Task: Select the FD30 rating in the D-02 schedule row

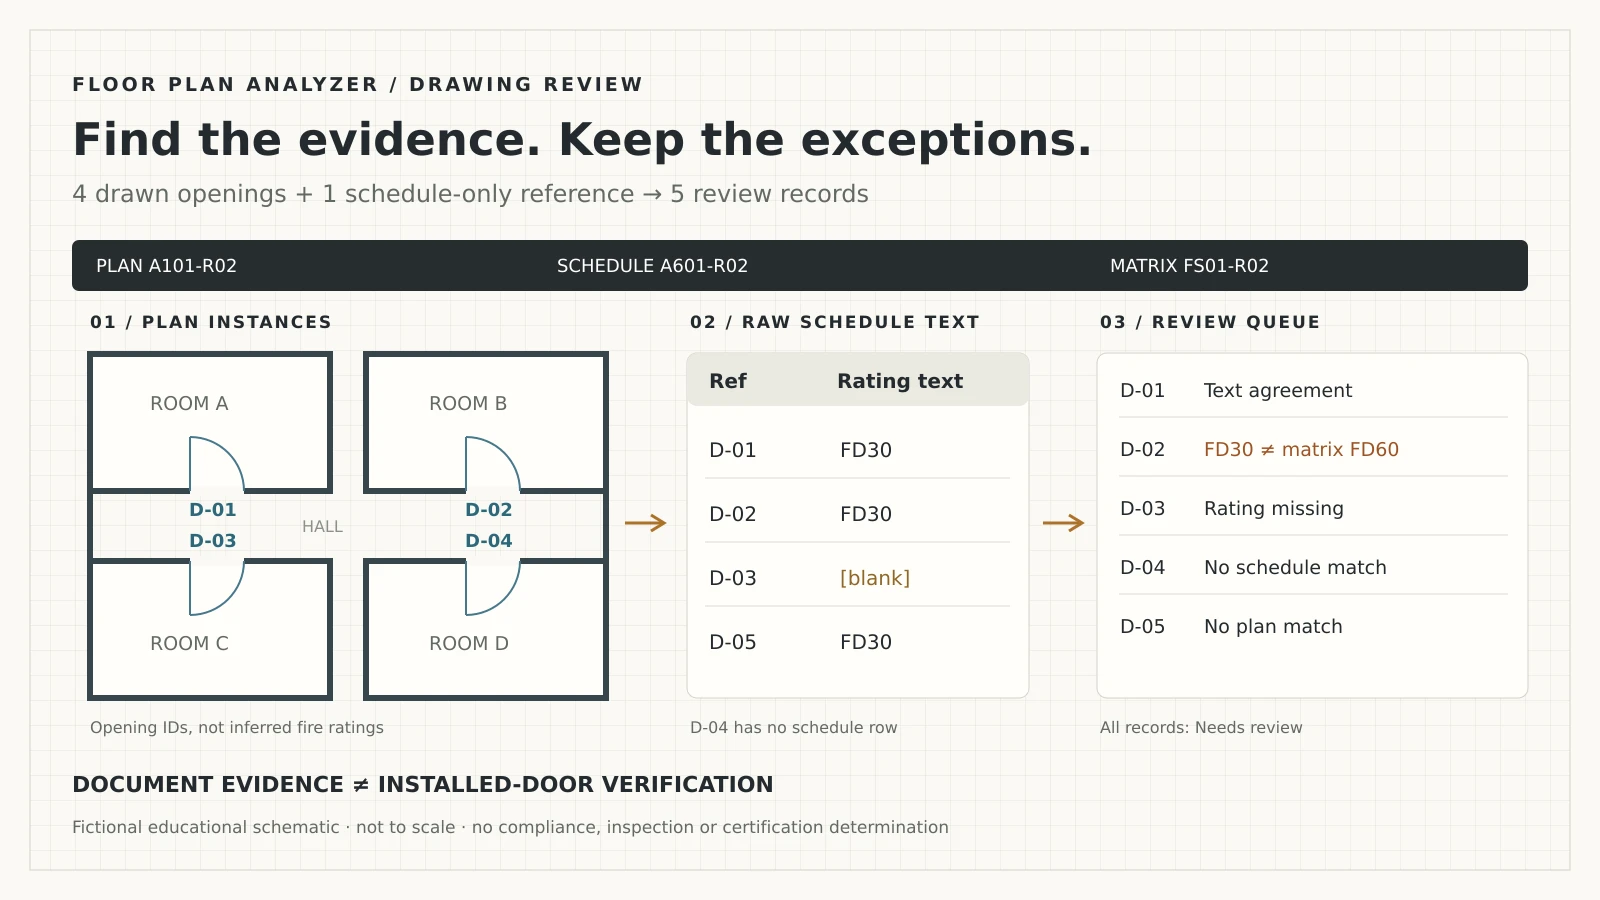Action: pos(866,514)
